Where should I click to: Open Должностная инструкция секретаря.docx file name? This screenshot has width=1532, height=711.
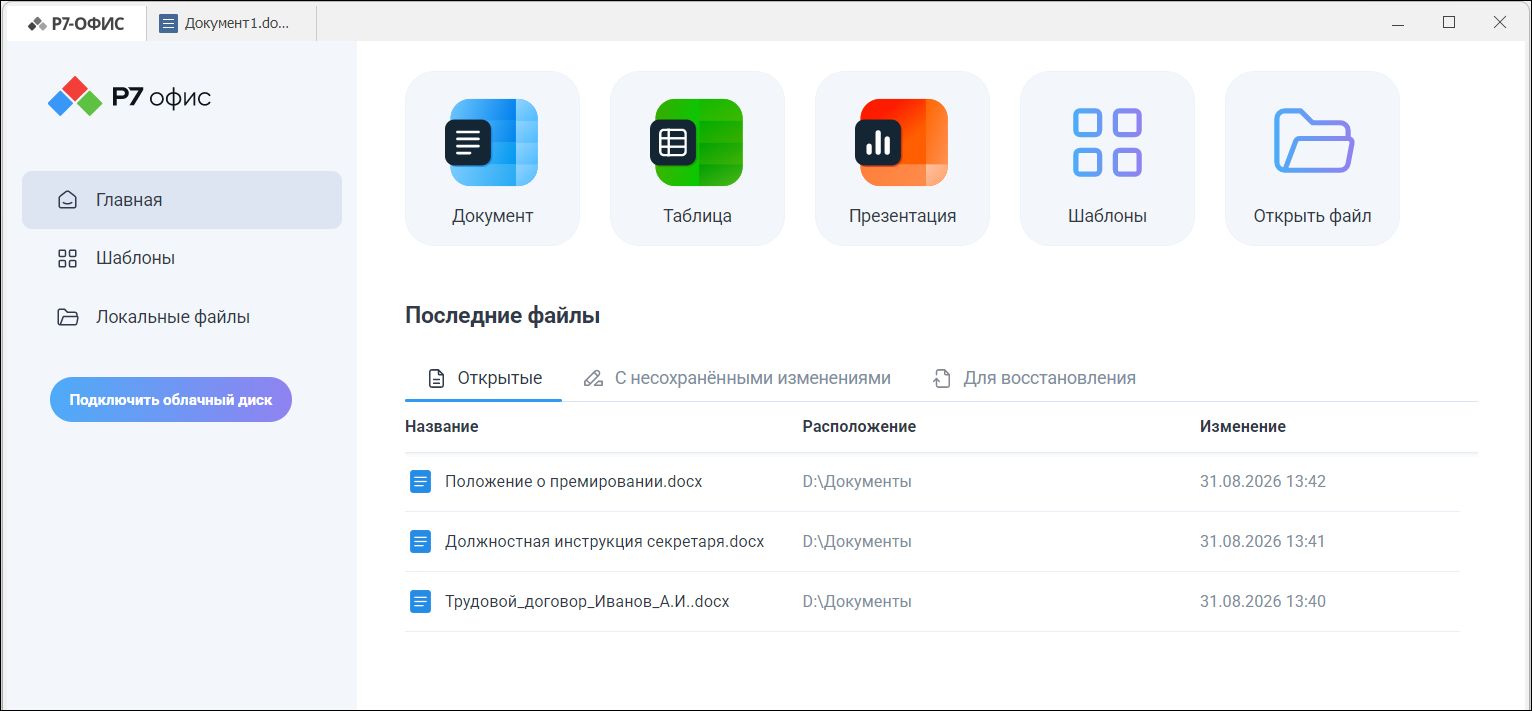604,542
